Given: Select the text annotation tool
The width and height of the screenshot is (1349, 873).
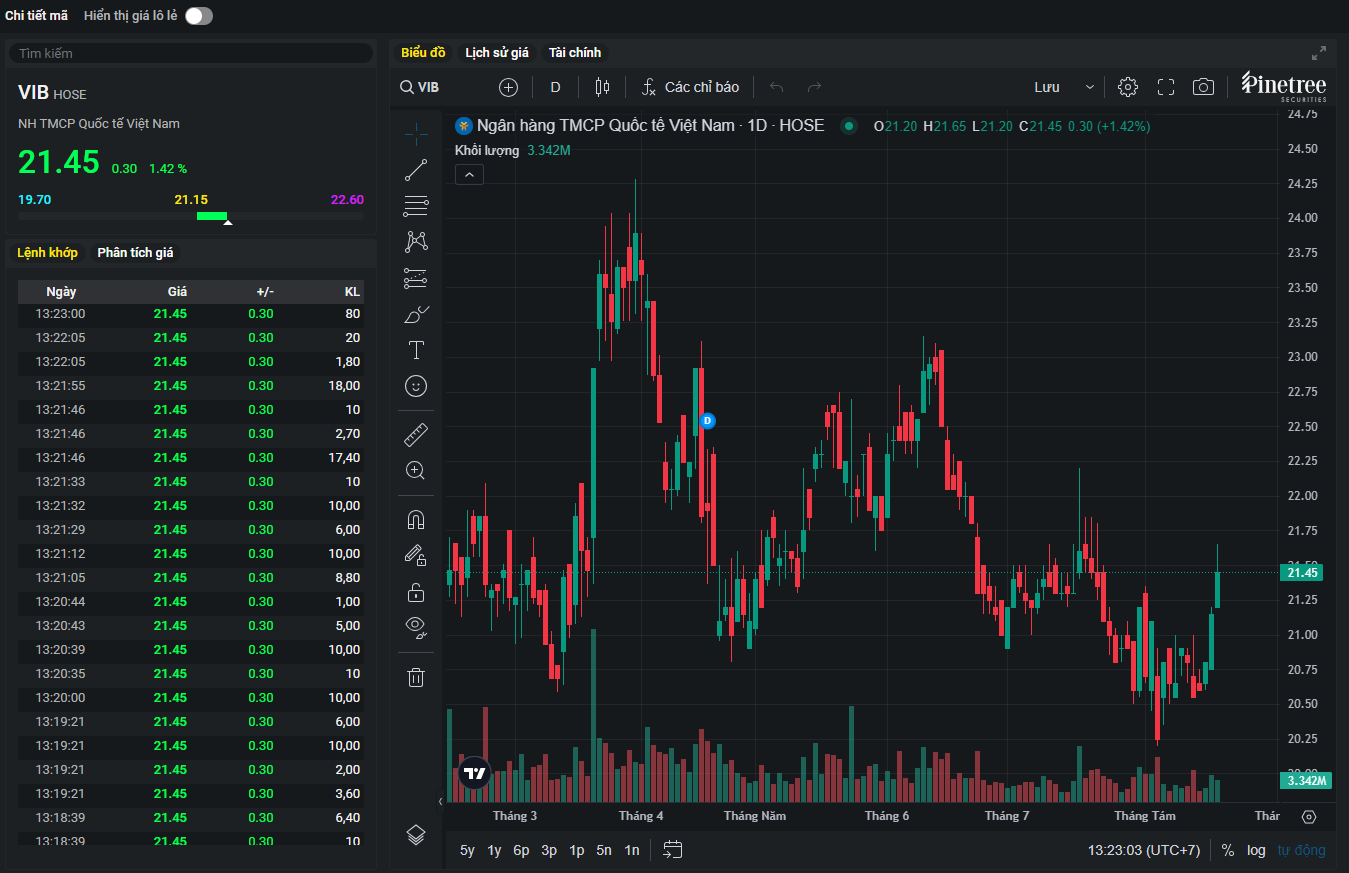Looking at the screenshot, I should coord(416,350).
